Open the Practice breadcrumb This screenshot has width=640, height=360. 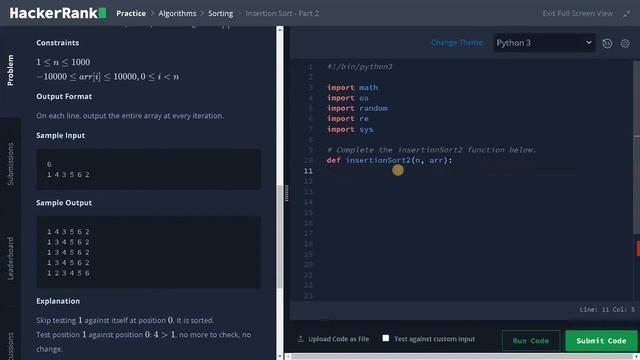(131, 13)
